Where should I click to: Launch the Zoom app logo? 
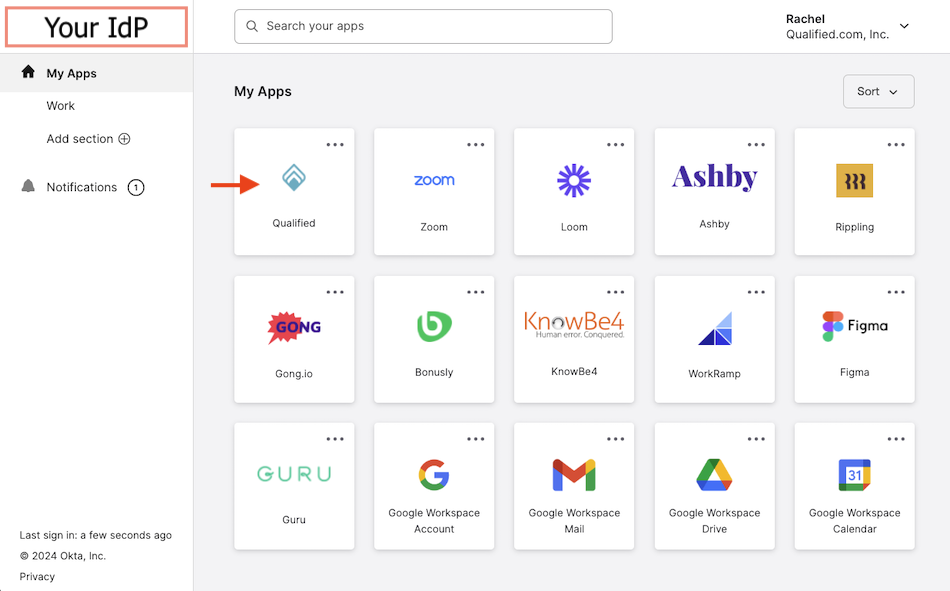point(434,180)
